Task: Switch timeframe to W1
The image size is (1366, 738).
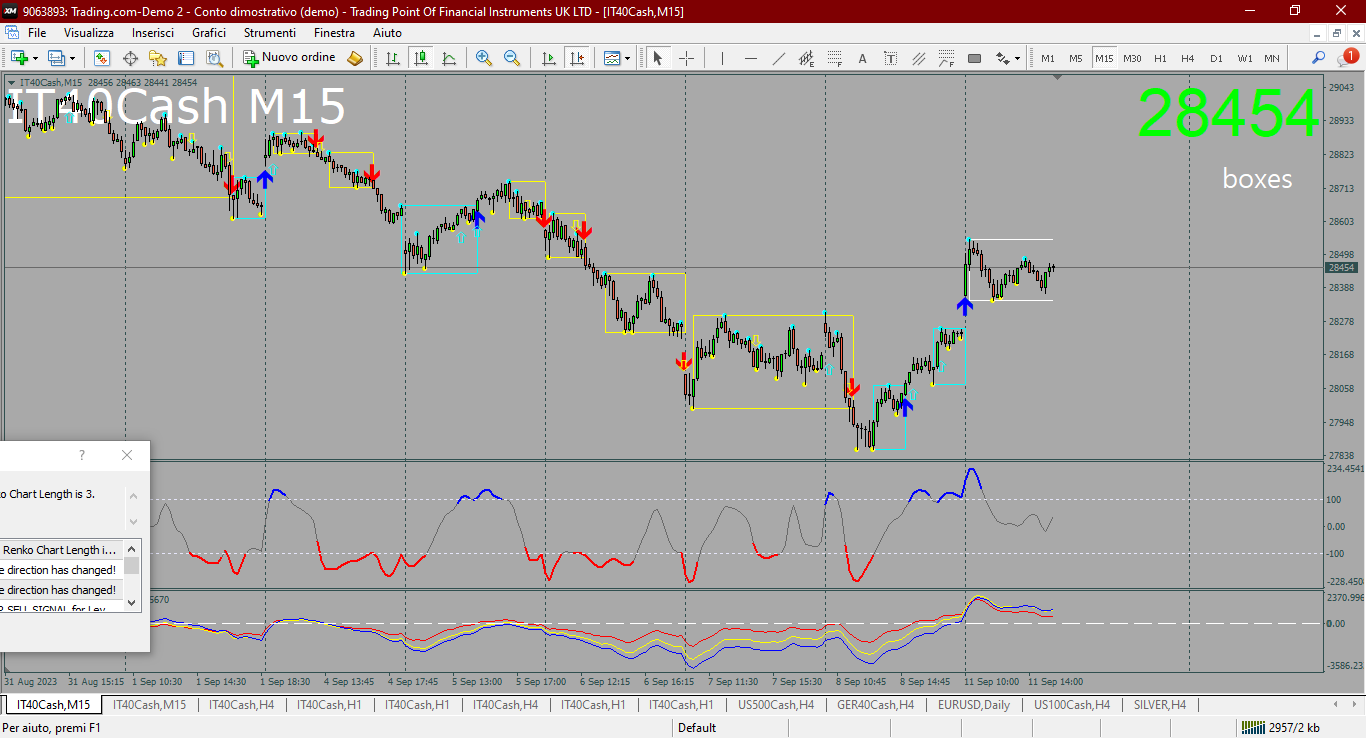Action: [1244, 58]
